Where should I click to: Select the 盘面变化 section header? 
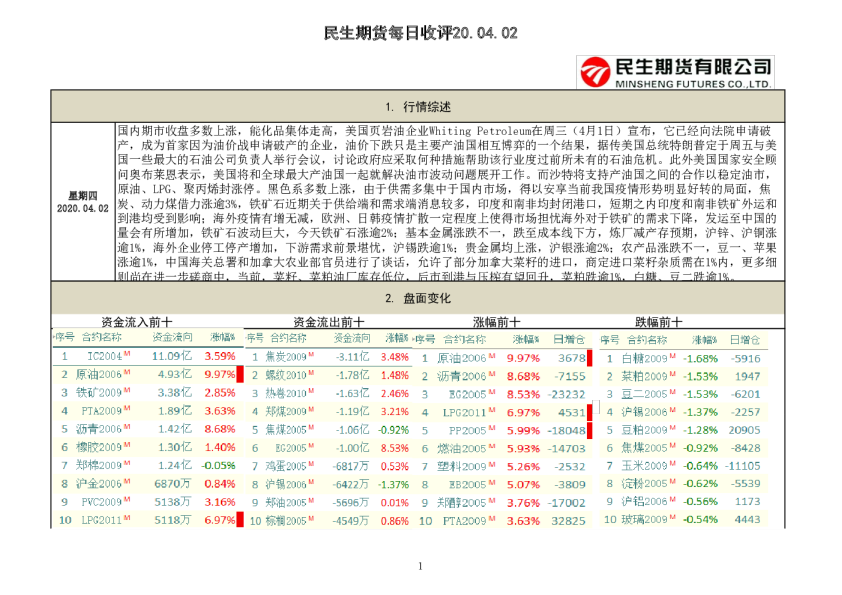click(x=420, y=297)
